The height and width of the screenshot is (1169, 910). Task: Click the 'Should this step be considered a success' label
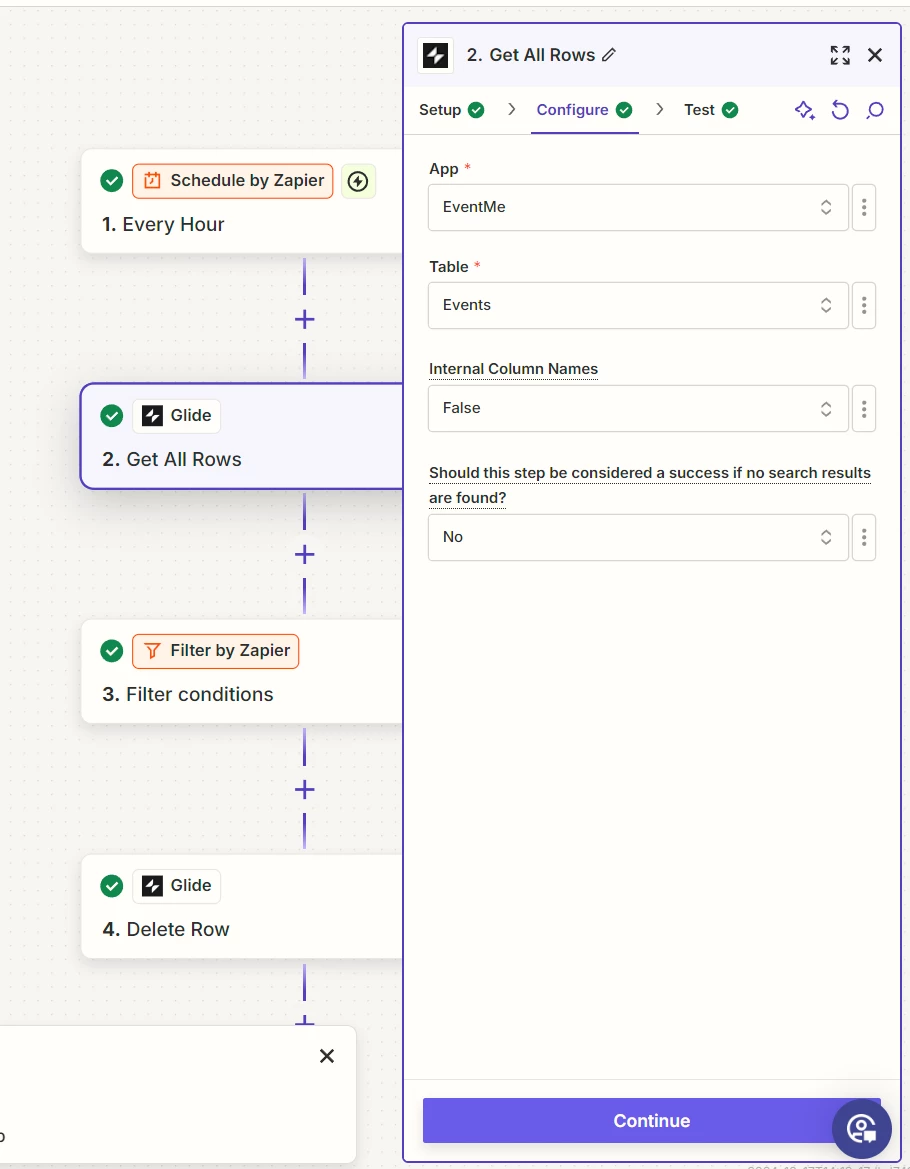tap(650, 485)
